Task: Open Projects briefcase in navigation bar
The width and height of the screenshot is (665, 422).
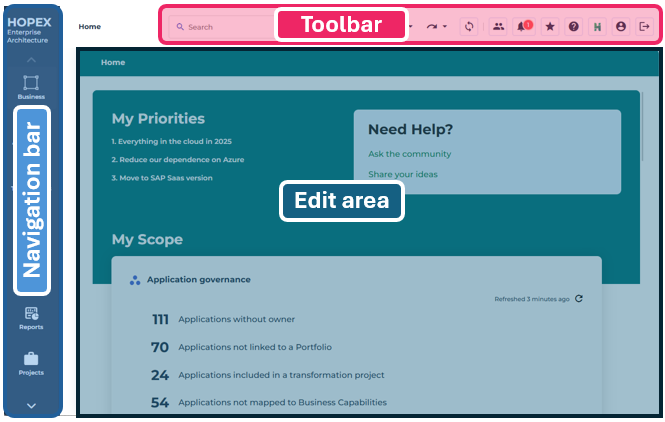Action: click(31, 364)
